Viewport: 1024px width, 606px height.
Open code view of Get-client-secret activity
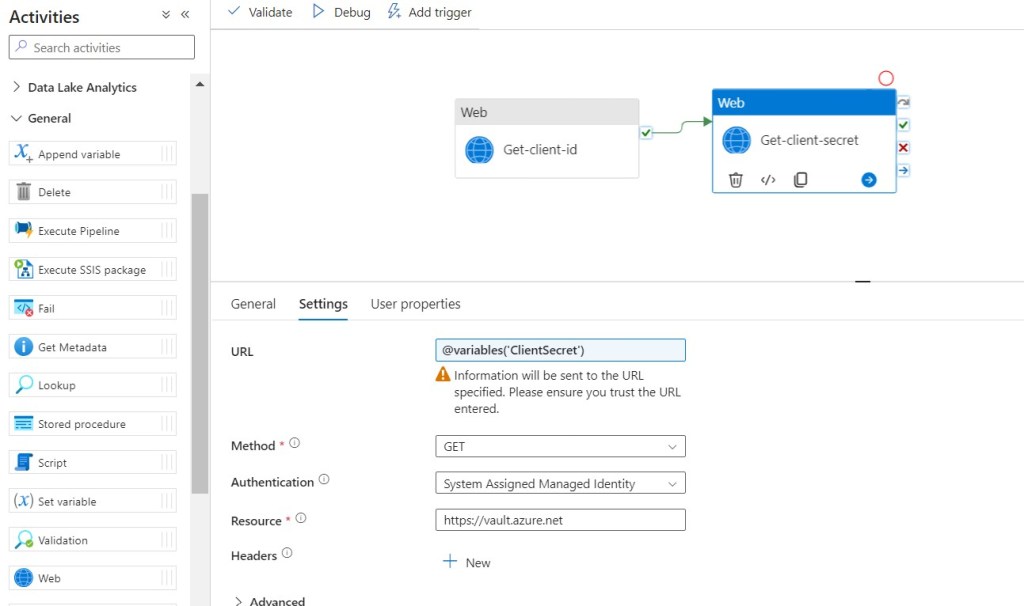click(x=768, y=180)
